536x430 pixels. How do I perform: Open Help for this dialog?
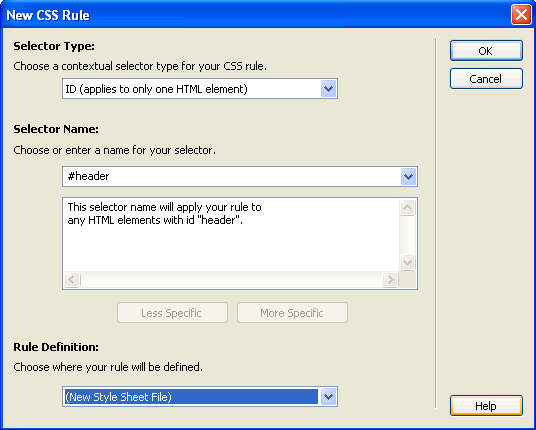point(486,406)
